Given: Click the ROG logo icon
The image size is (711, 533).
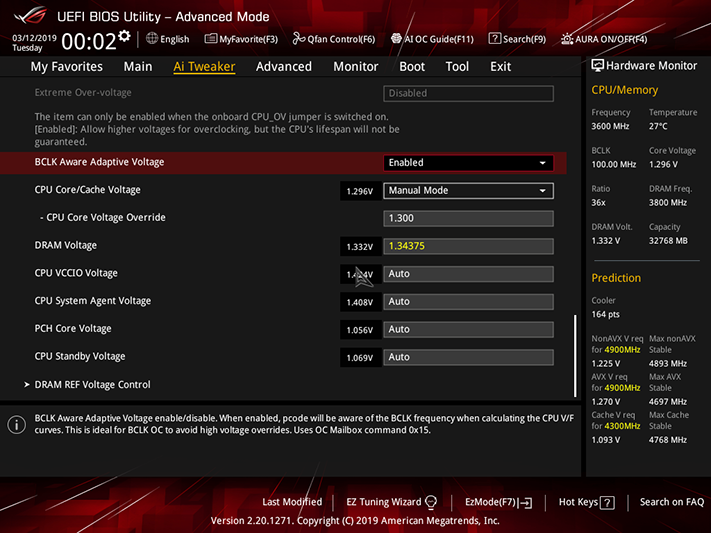Looking at the screenshot, I should (x=30, y=15).
